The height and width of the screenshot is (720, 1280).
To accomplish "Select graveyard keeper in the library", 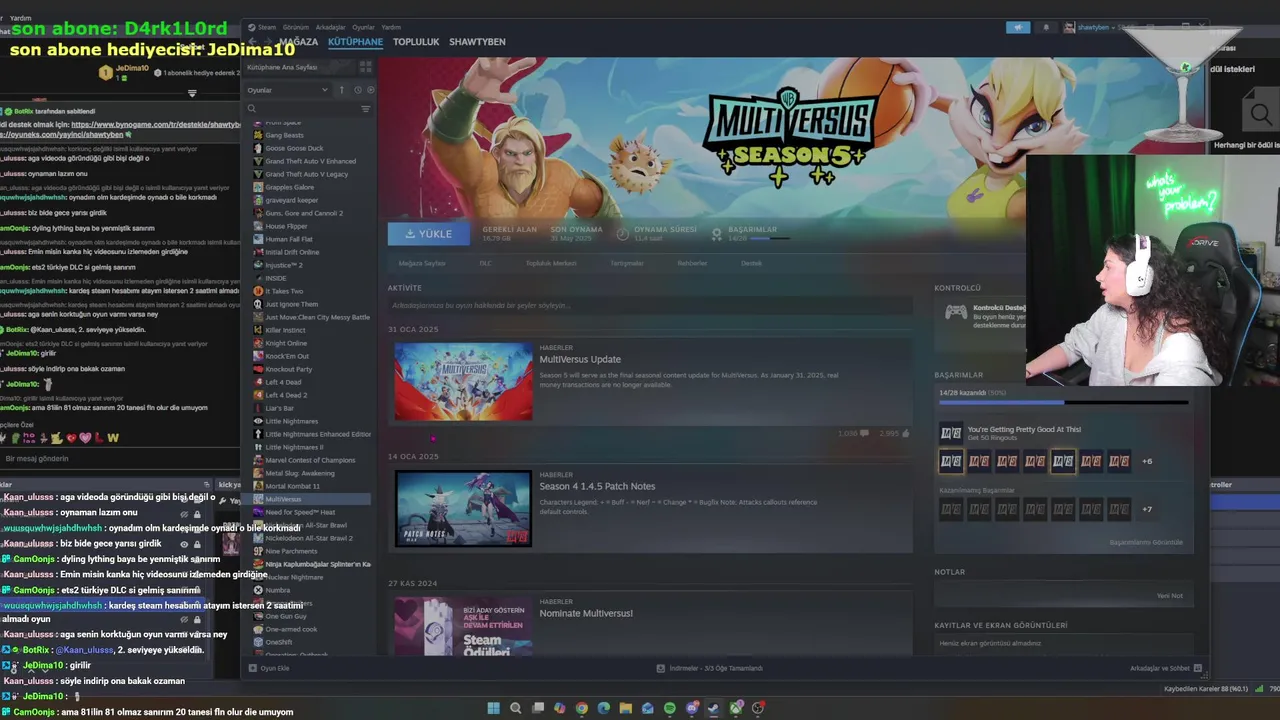I will (x=291, y=200).
